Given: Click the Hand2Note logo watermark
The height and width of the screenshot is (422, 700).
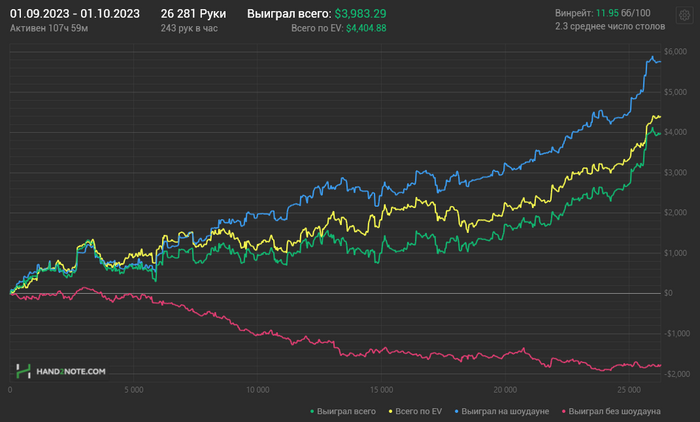Looking at the screenshot, I should [23, 371].
